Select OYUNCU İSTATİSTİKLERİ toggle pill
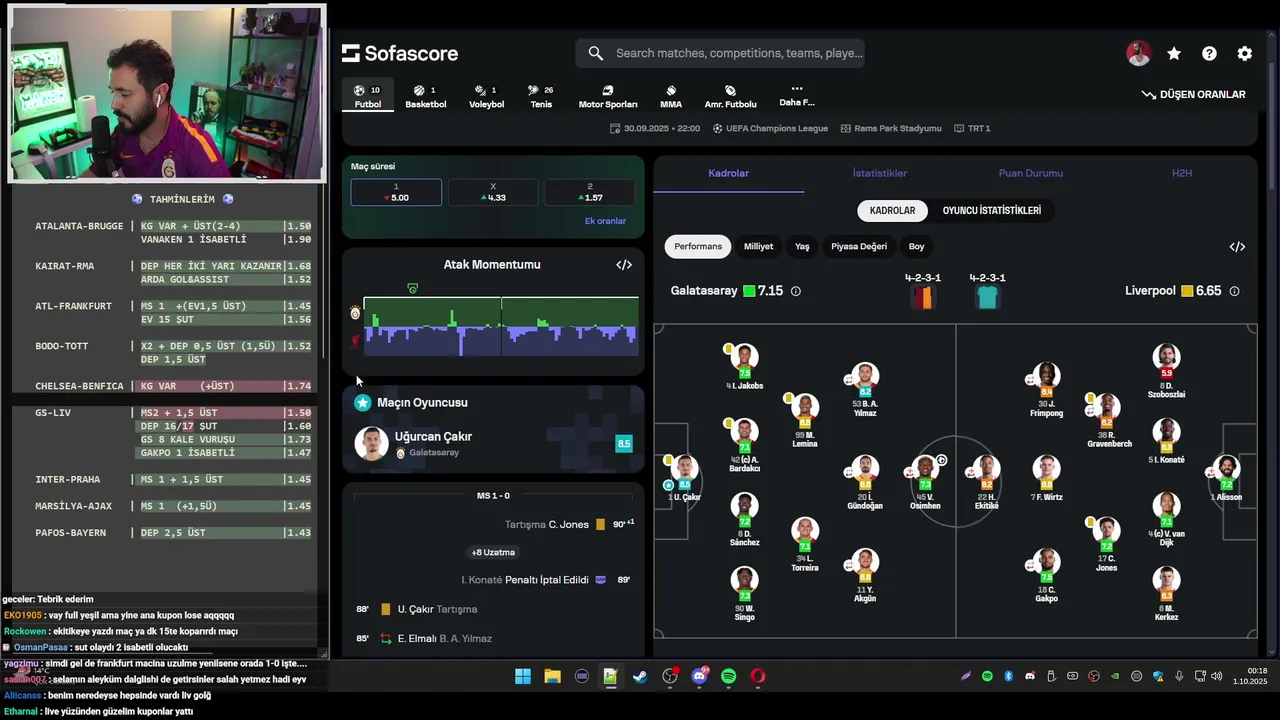The height and width of the screenshot is (720, 1280). click(992, 211)
